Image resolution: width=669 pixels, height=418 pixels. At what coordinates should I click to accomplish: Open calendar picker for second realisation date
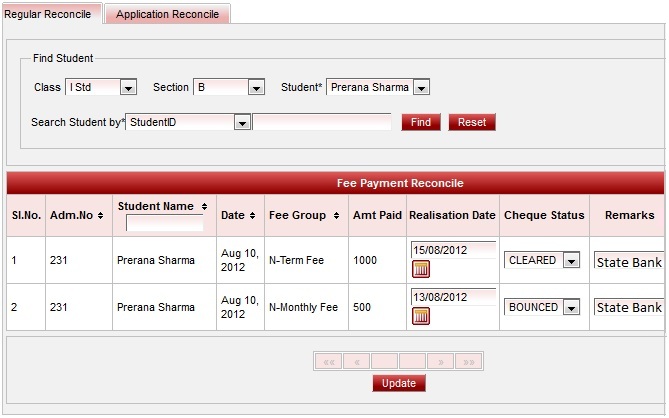tap(420, 316)
